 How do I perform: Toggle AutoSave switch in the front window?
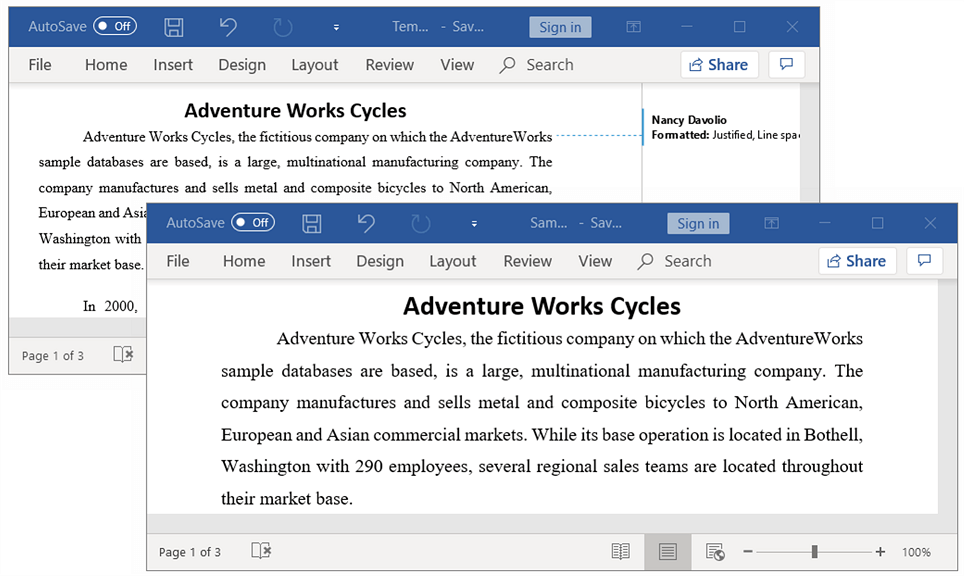click(252, 223)
